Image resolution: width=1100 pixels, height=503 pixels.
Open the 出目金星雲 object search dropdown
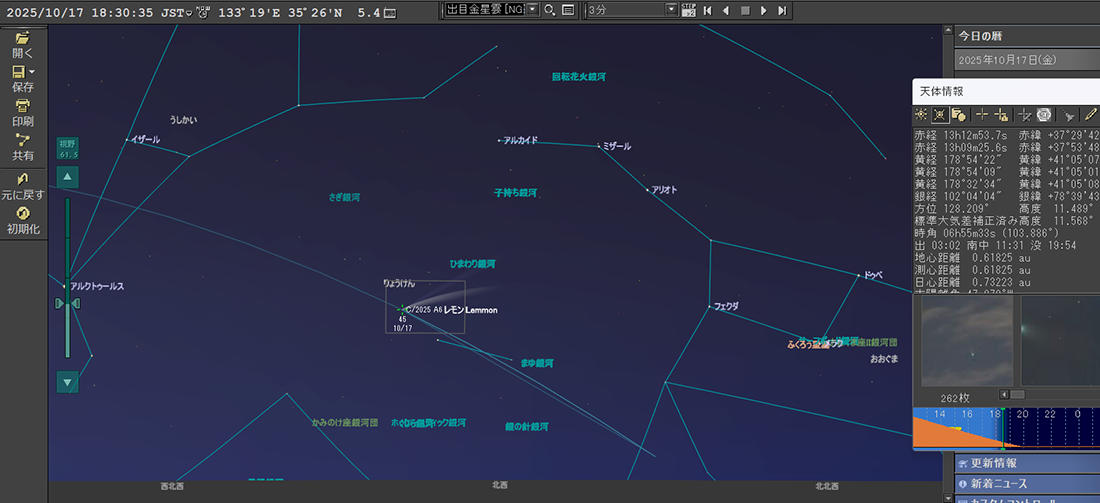(533, 10)
